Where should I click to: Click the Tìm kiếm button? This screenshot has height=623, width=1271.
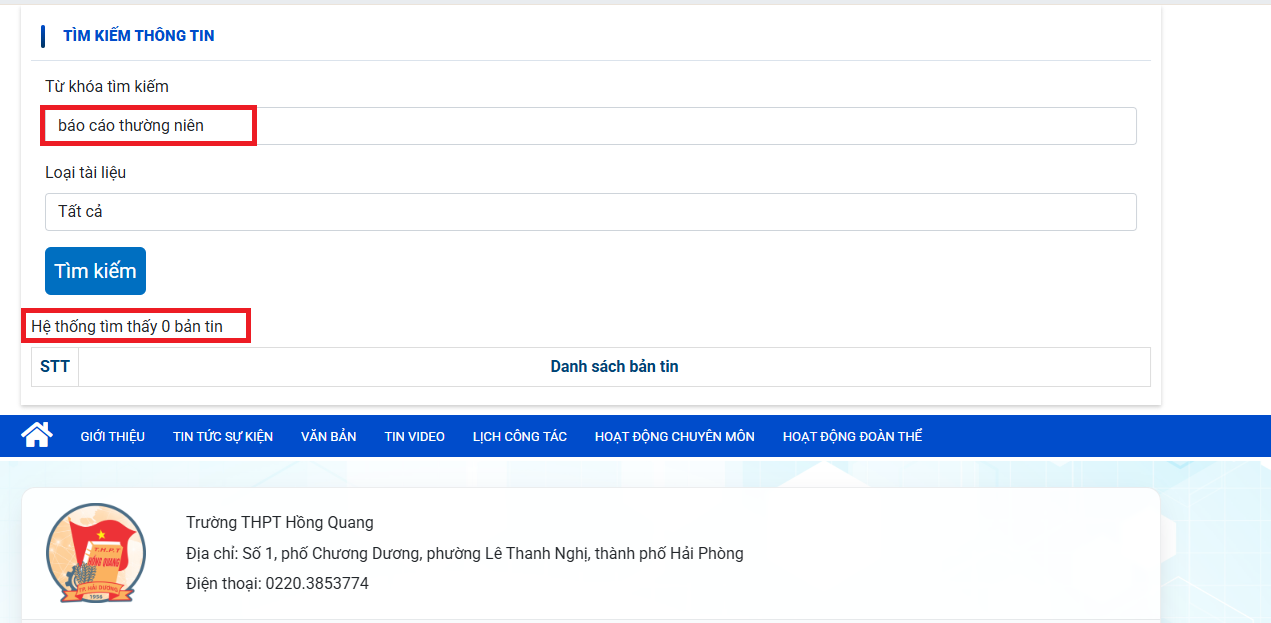(x=95, y=271)
